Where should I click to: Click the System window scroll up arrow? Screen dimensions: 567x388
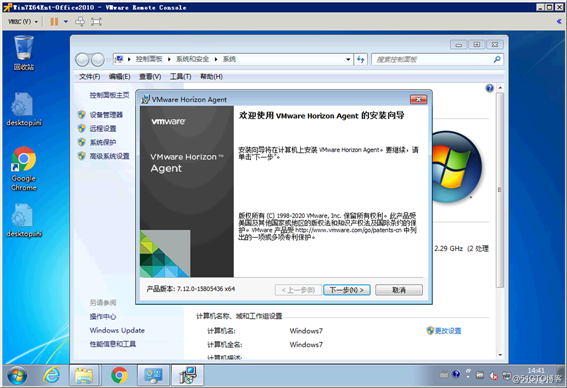click(500, 88)
